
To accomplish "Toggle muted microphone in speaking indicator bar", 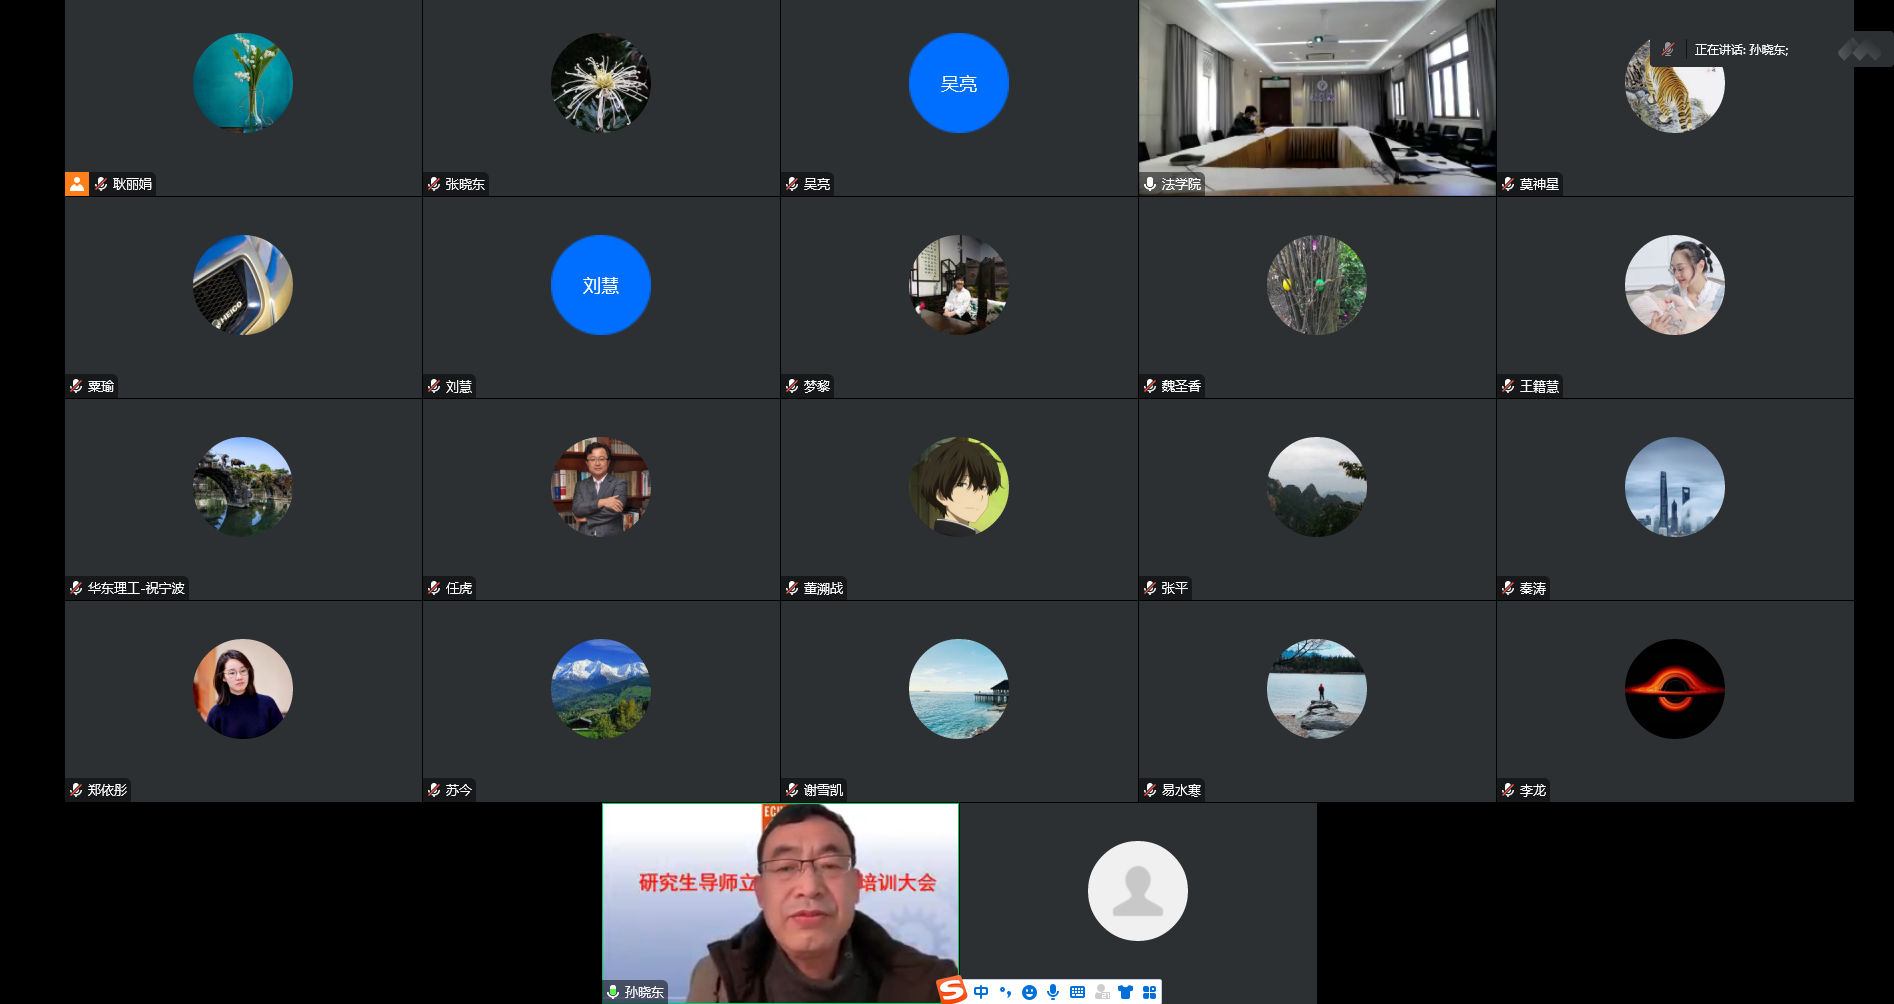I will point(1668,49).
